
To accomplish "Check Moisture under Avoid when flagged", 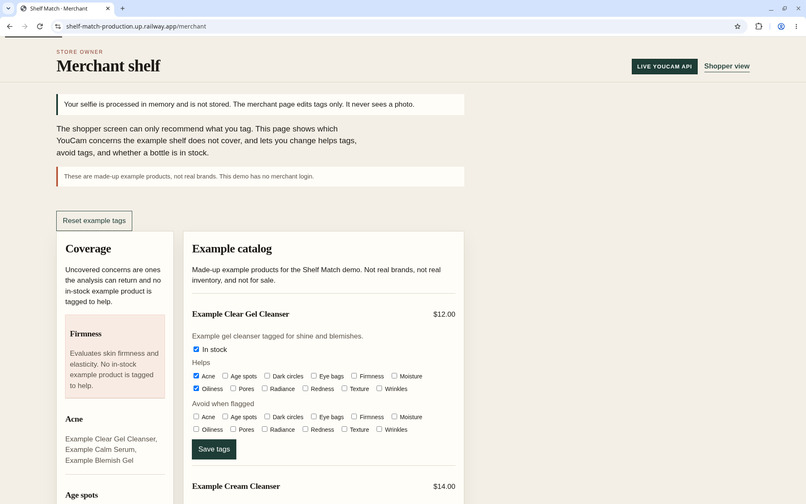I will coord(394,417).
